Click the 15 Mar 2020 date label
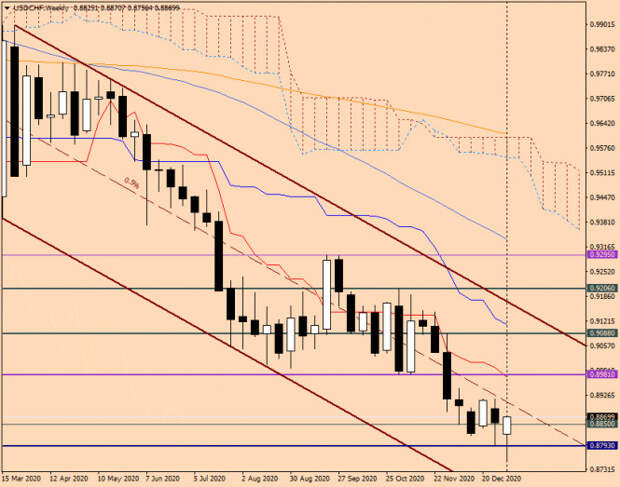Screen dimensions: 620x487 [21, 478]
